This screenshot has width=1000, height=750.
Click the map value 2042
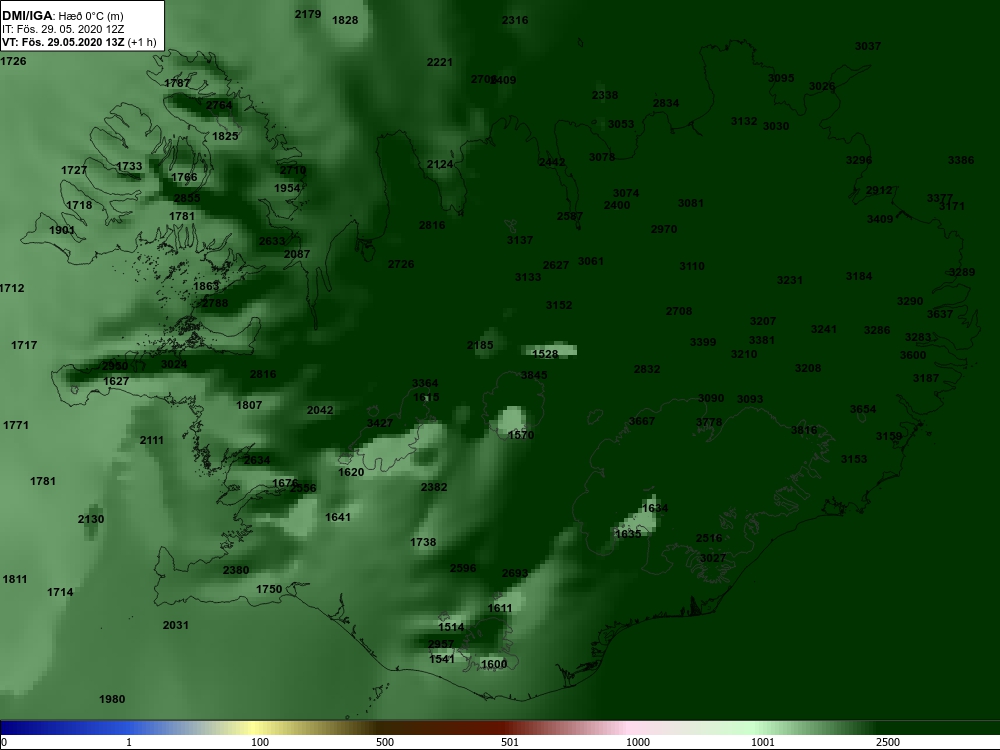pos(320,411)
